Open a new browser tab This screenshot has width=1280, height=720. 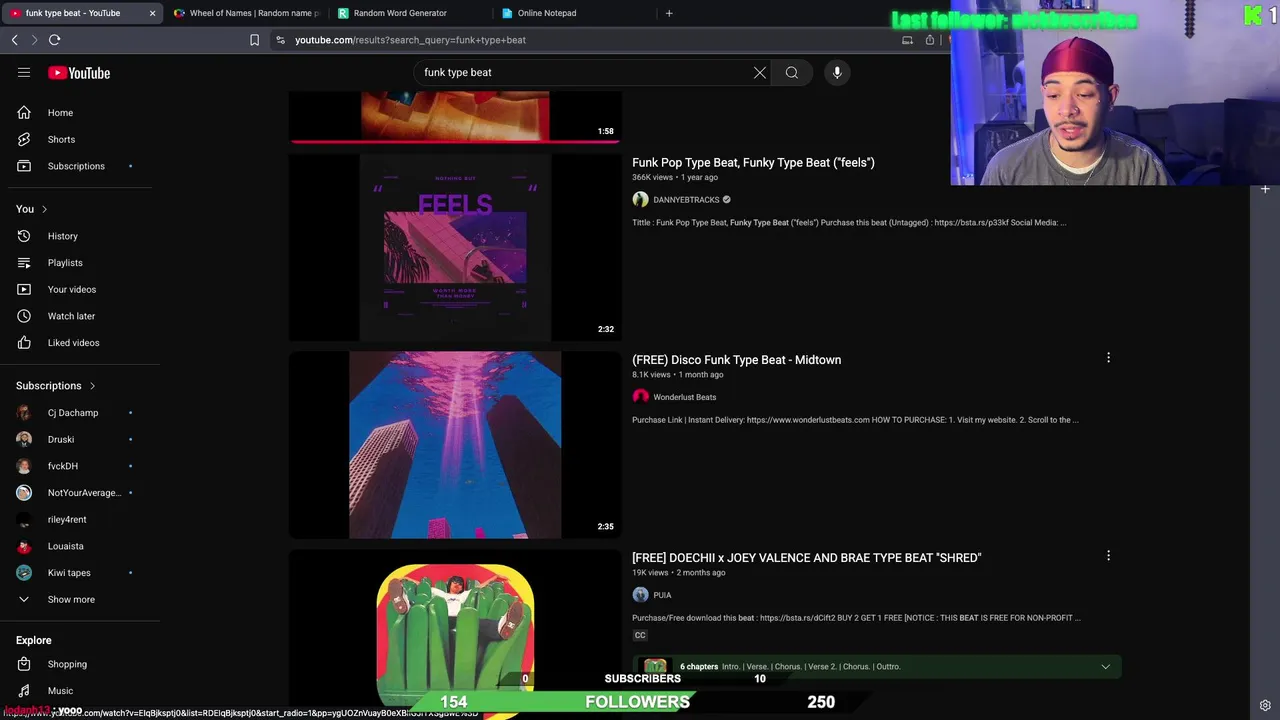(669, 13)
